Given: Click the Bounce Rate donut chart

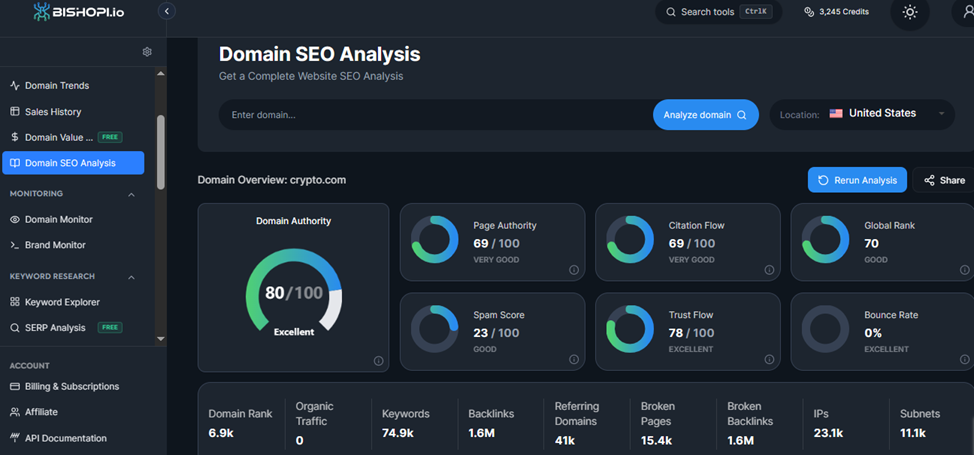Looking at the screenshot, I should coord(826,329).
